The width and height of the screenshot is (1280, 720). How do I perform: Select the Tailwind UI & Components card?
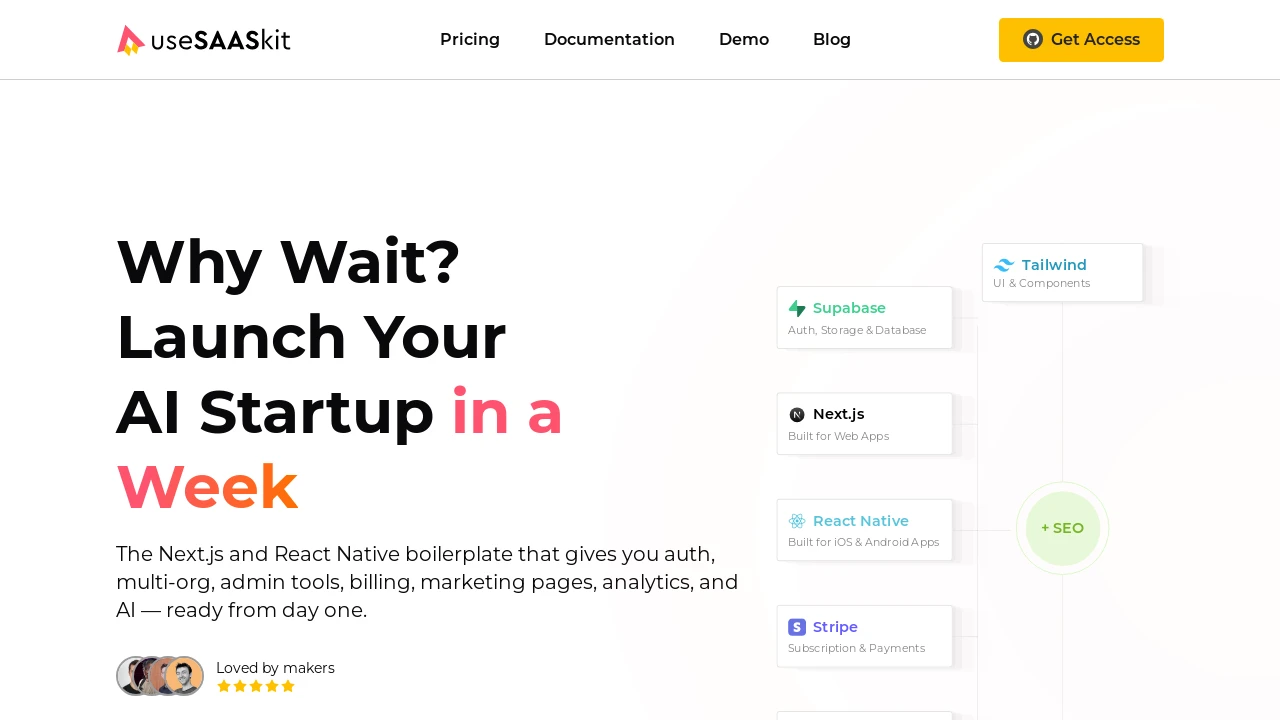[x=1062, y=272]
